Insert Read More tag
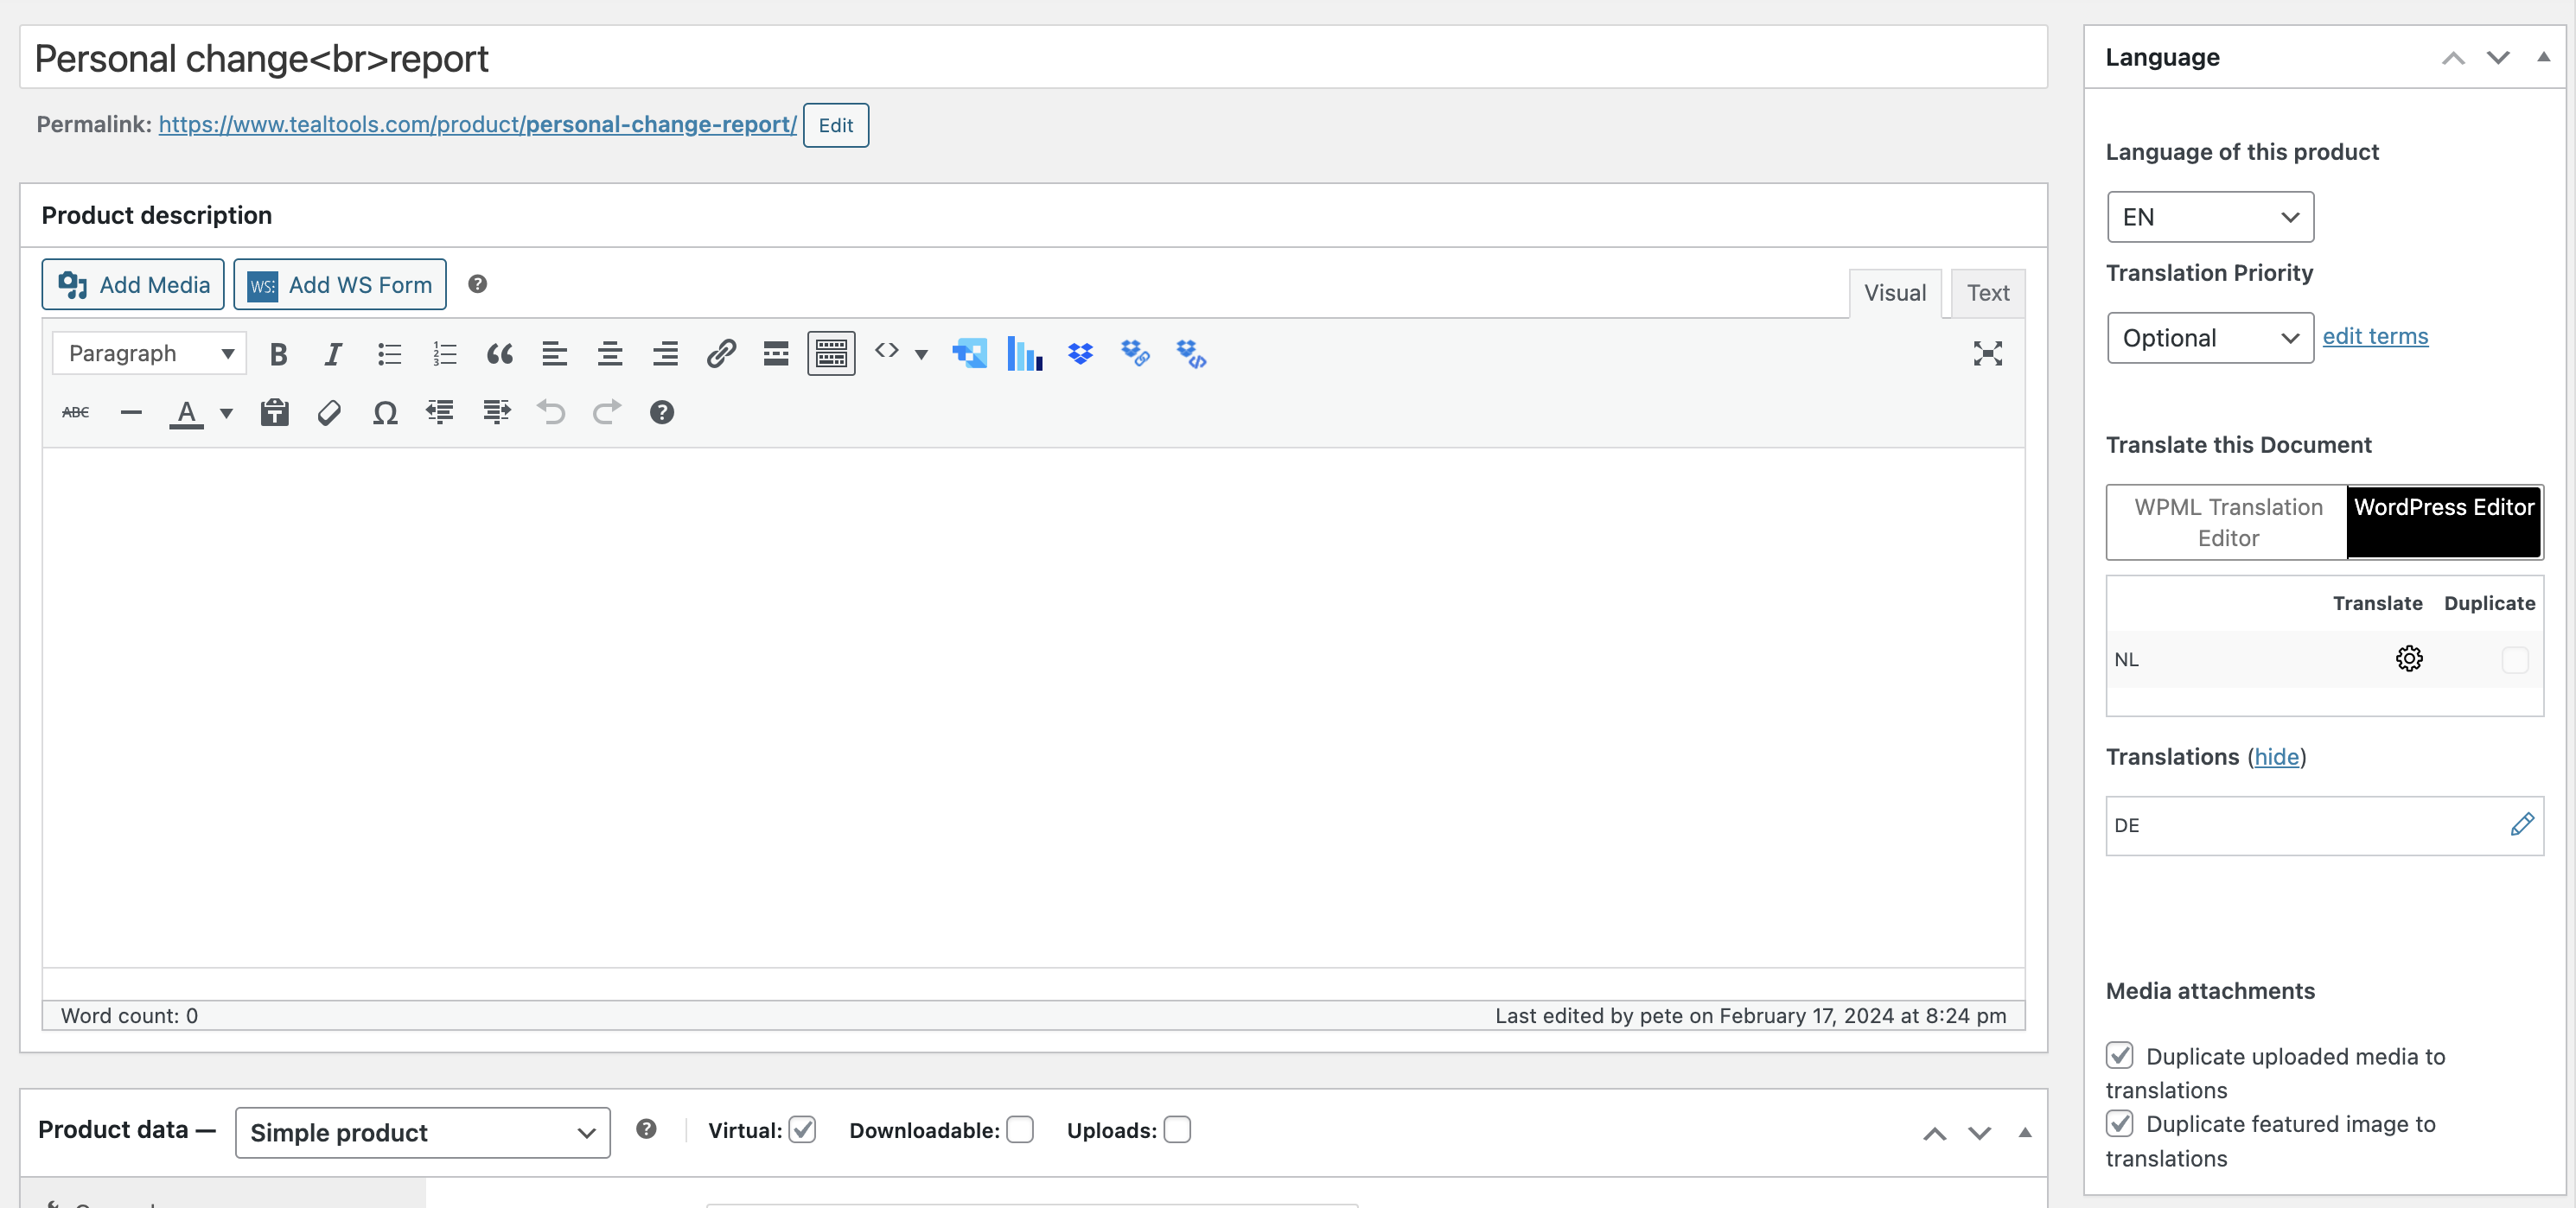 pyautogui.click(x=776, y=354)
